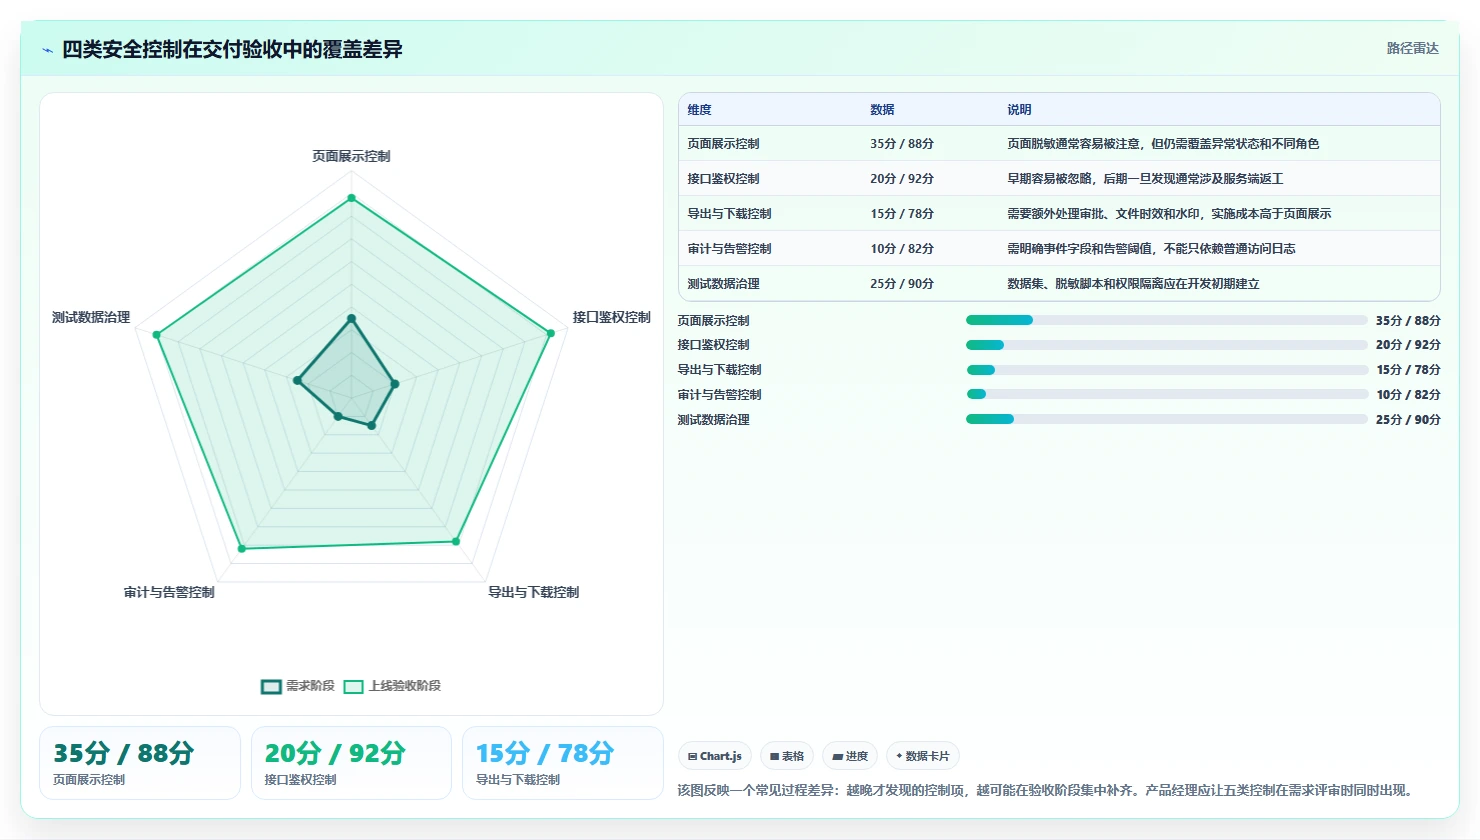1480x840 pixels.
Task: Click the 10分 / 82分 progress value label
Action: point(1408,395)
